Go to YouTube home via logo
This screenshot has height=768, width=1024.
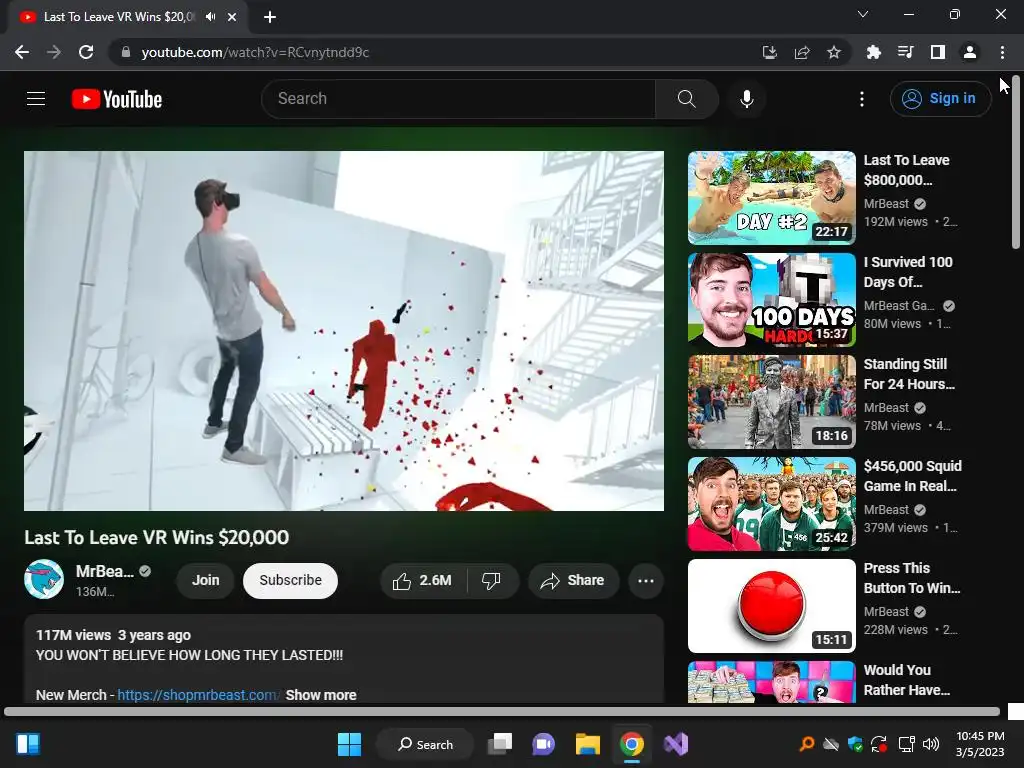point(117,99)
